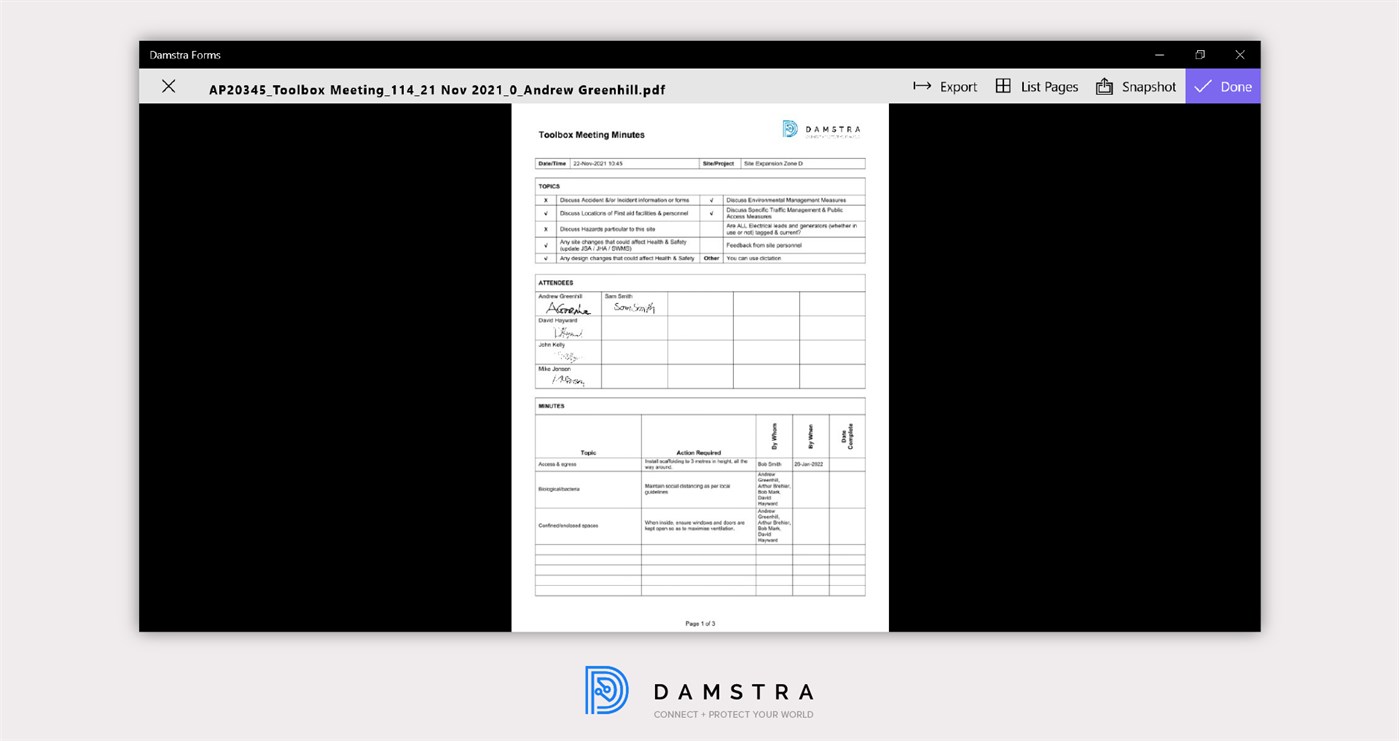Click the Export arrow icon
The image size is (1399, 741).
920,86
